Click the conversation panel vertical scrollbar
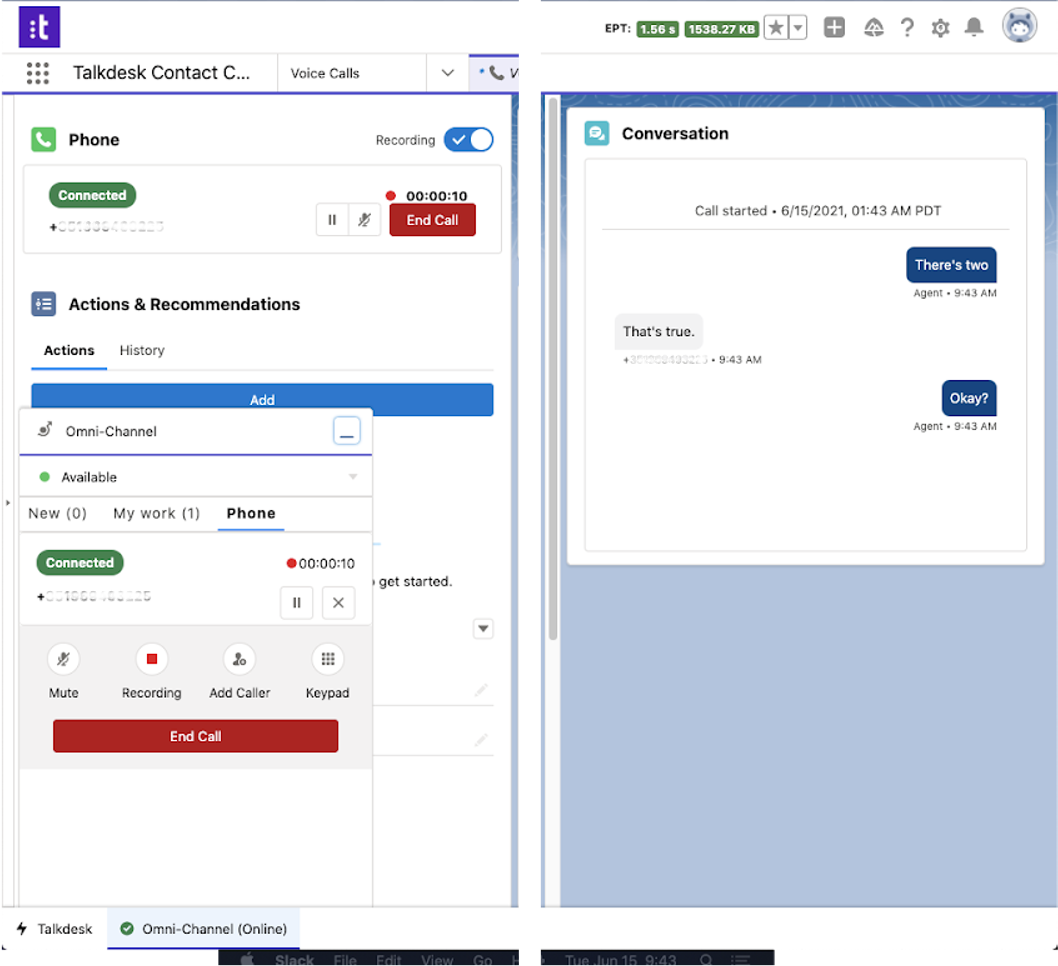Viewport: 1058px width, 966px height. click(x=553, y=368)
